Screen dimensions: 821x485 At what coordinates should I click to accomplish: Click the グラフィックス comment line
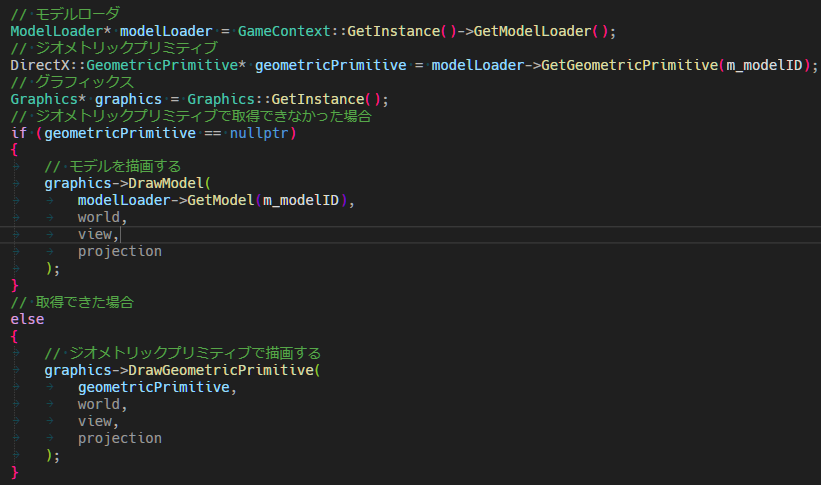tap(80, 82)
